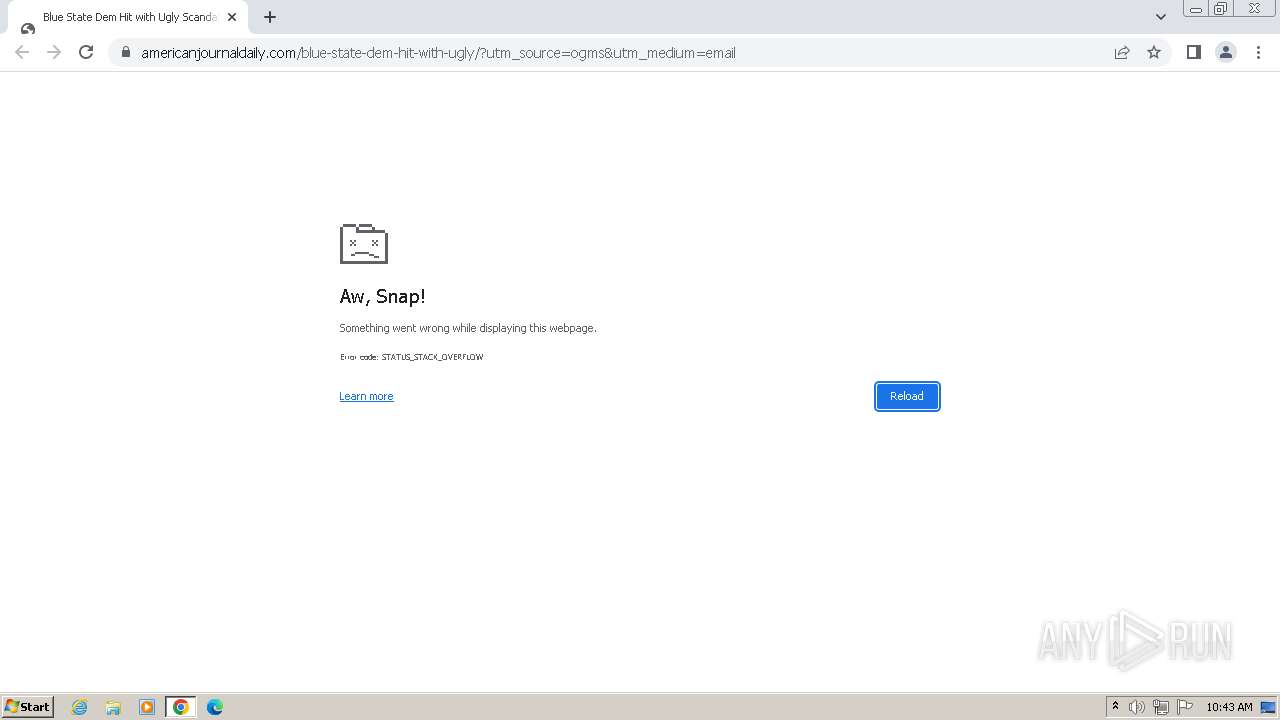Go forward to the next page

click(x=54, y=52)
